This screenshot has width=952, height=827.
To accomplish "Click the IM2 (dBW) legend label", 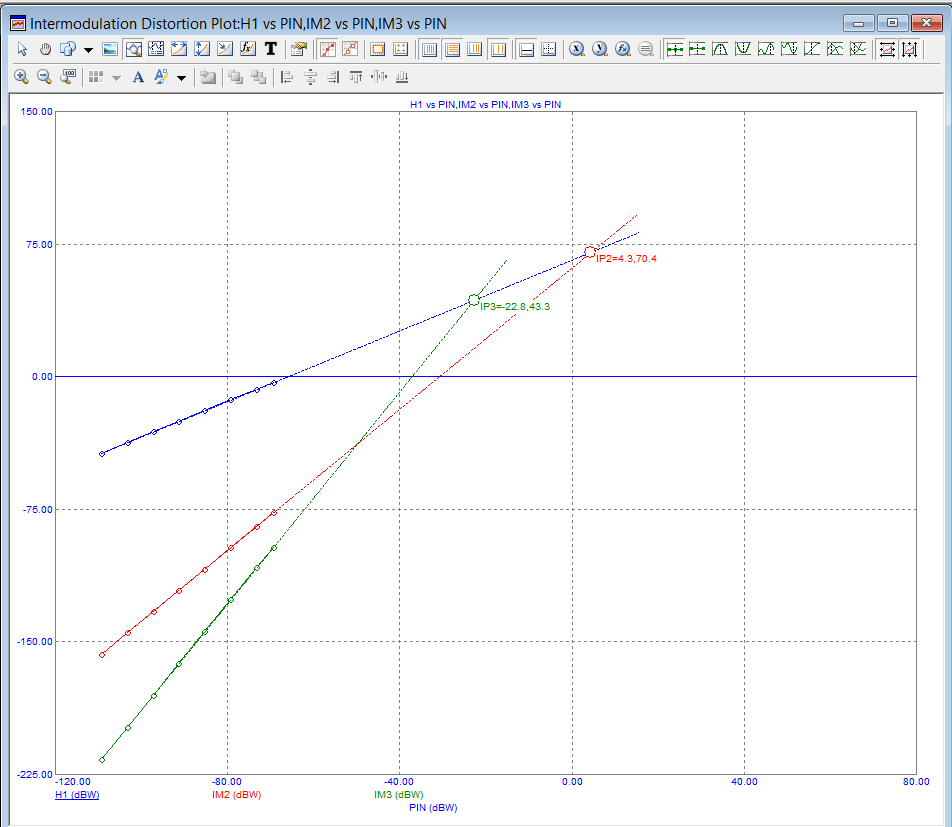I will [x=236, y=795].
